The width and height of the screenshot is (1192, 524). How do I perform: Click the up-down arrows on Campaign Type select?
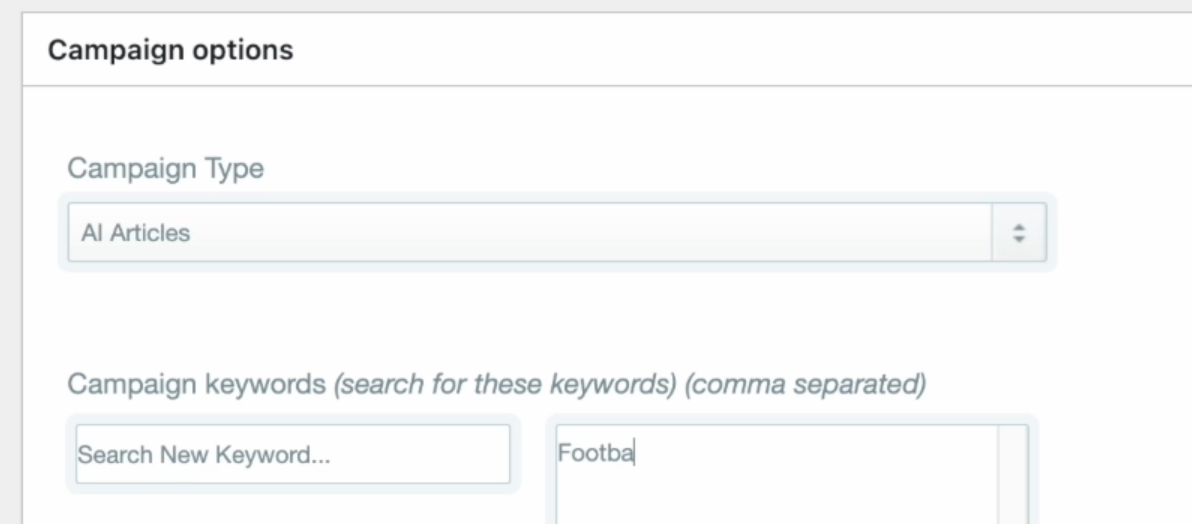(x=1019, y=233)
